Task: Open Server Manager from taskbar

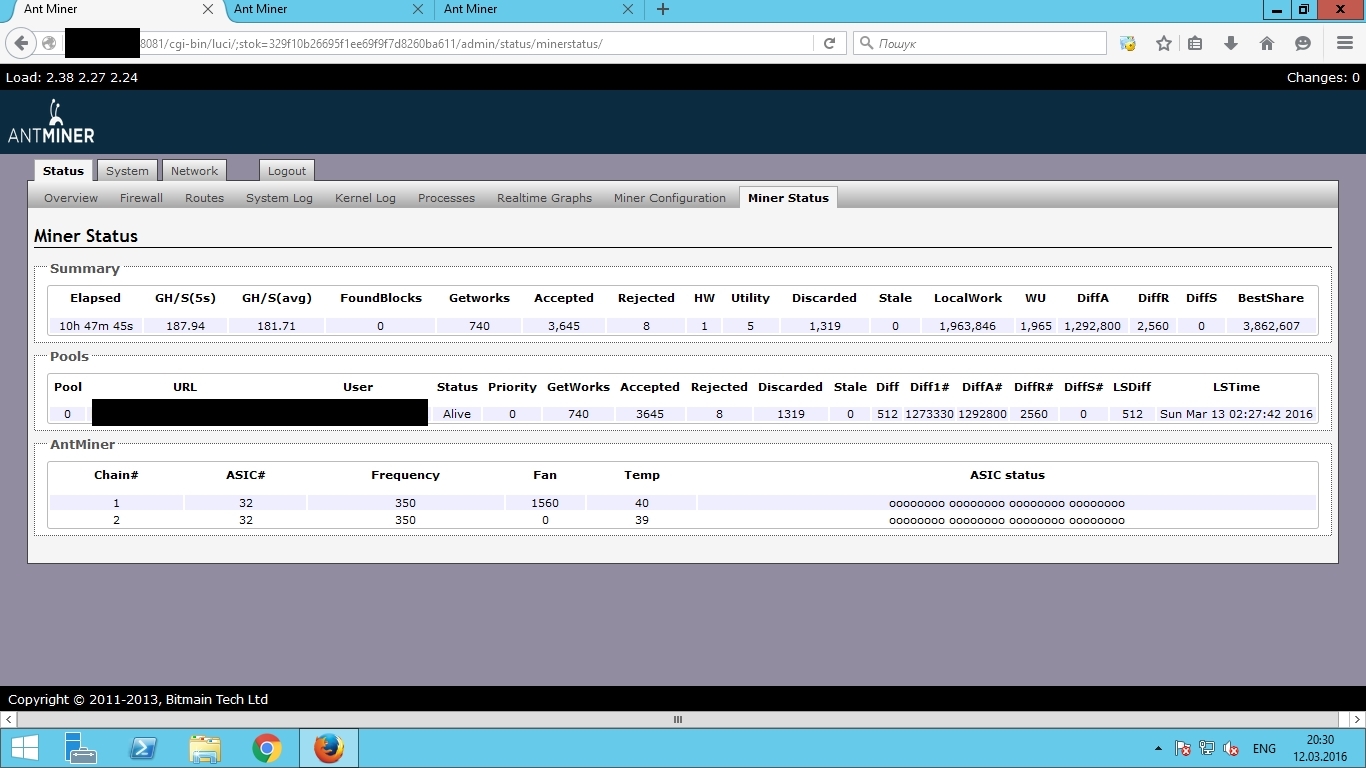Action: 80,748
